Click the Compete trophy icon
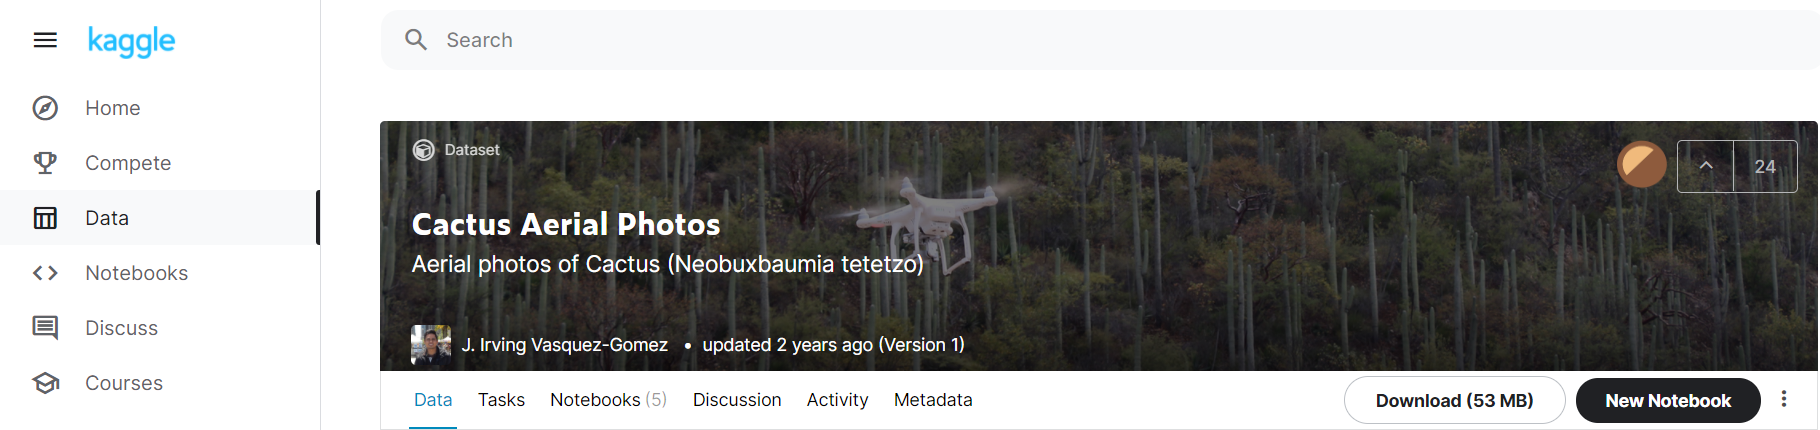Viewport: 1820px width, 430px height. pos(45,163)
